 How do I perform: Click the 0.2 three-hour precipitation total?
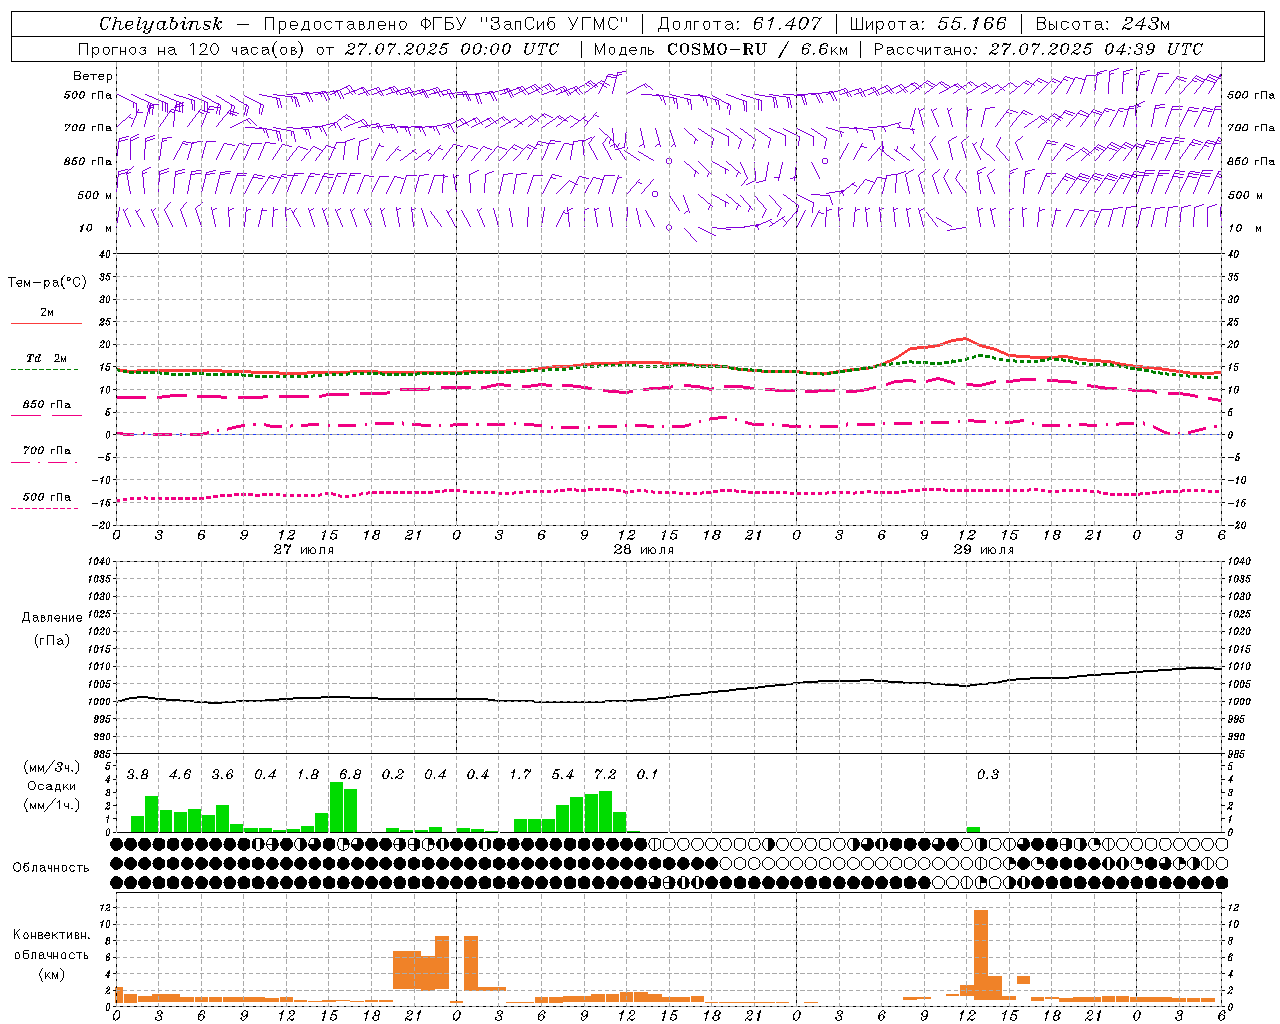pyautogui.click(x=393, y=775)
